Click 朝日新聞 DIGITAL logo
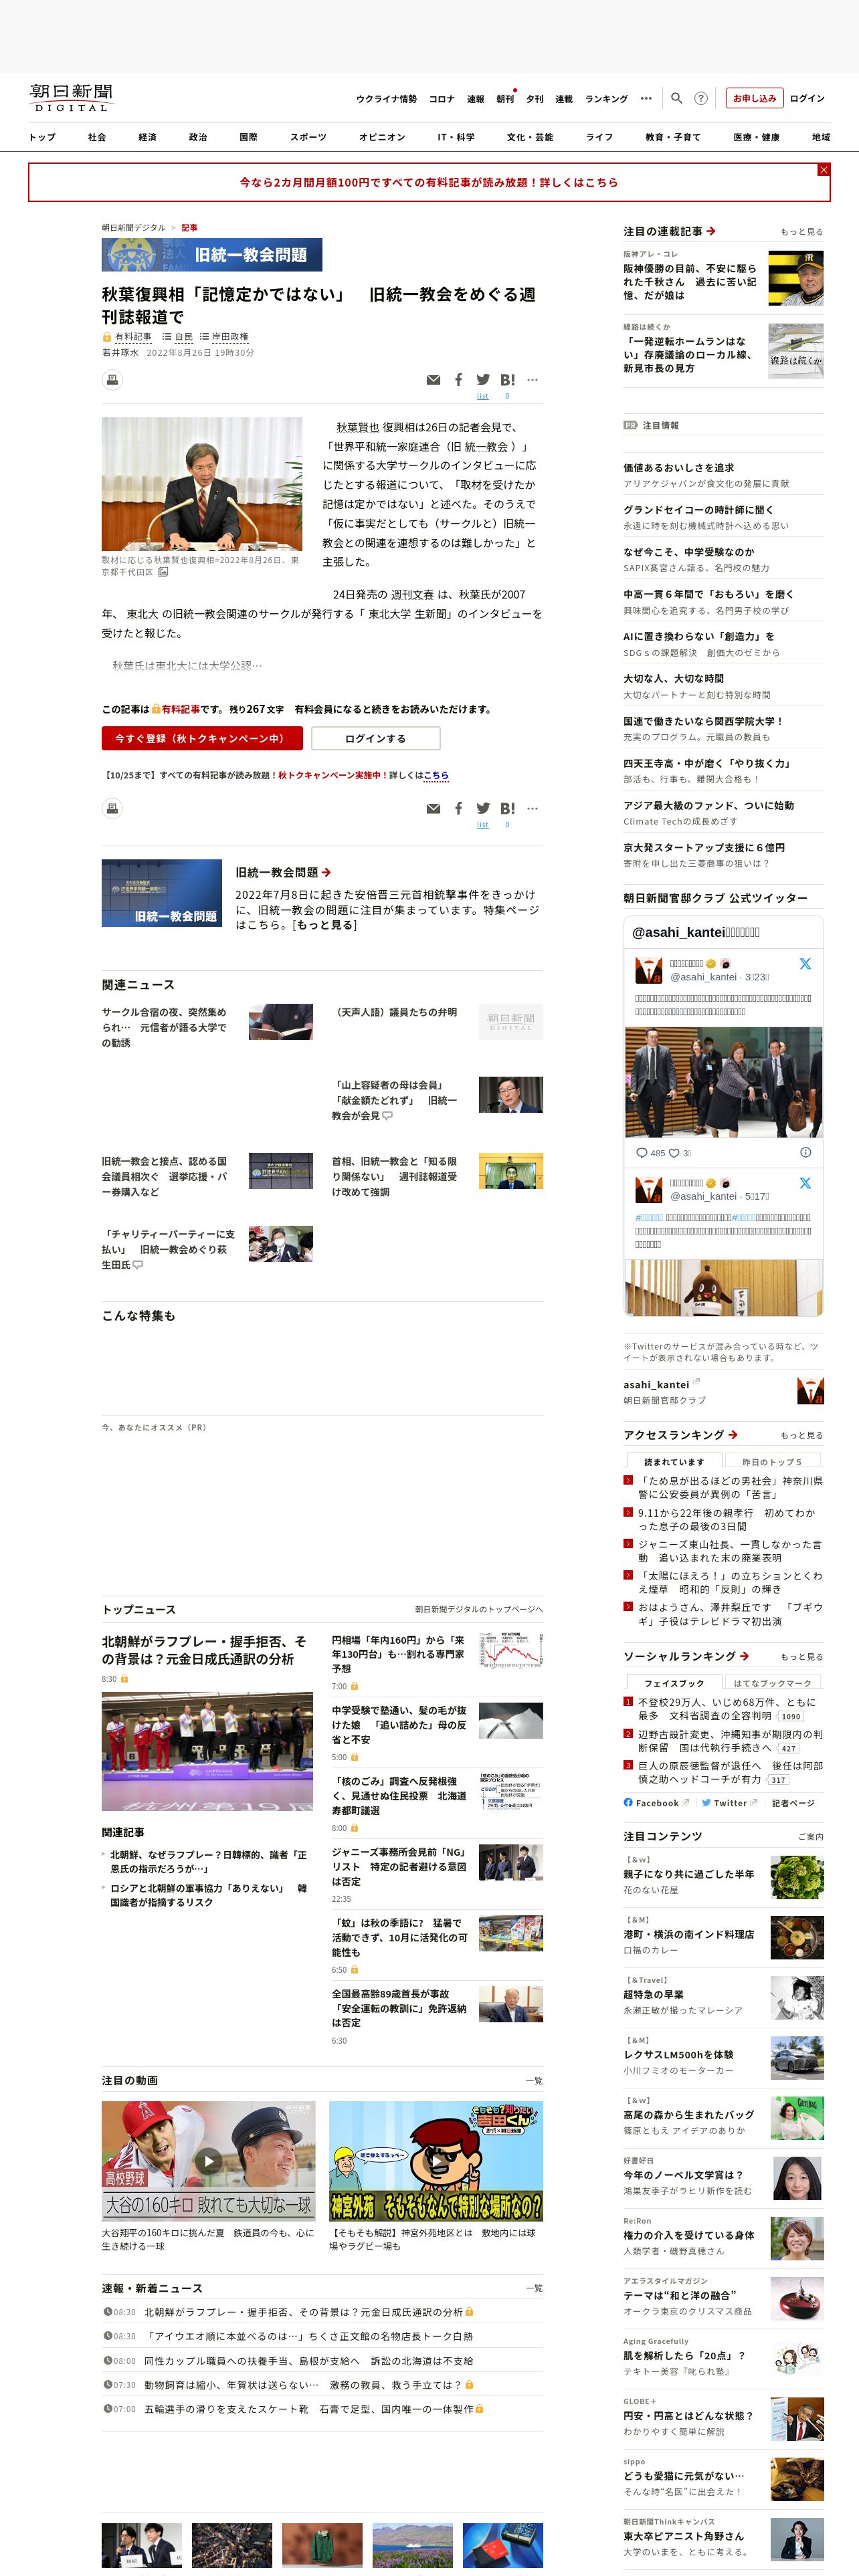The height and width of the screenshot is (2576, 859). pos(71,98)
